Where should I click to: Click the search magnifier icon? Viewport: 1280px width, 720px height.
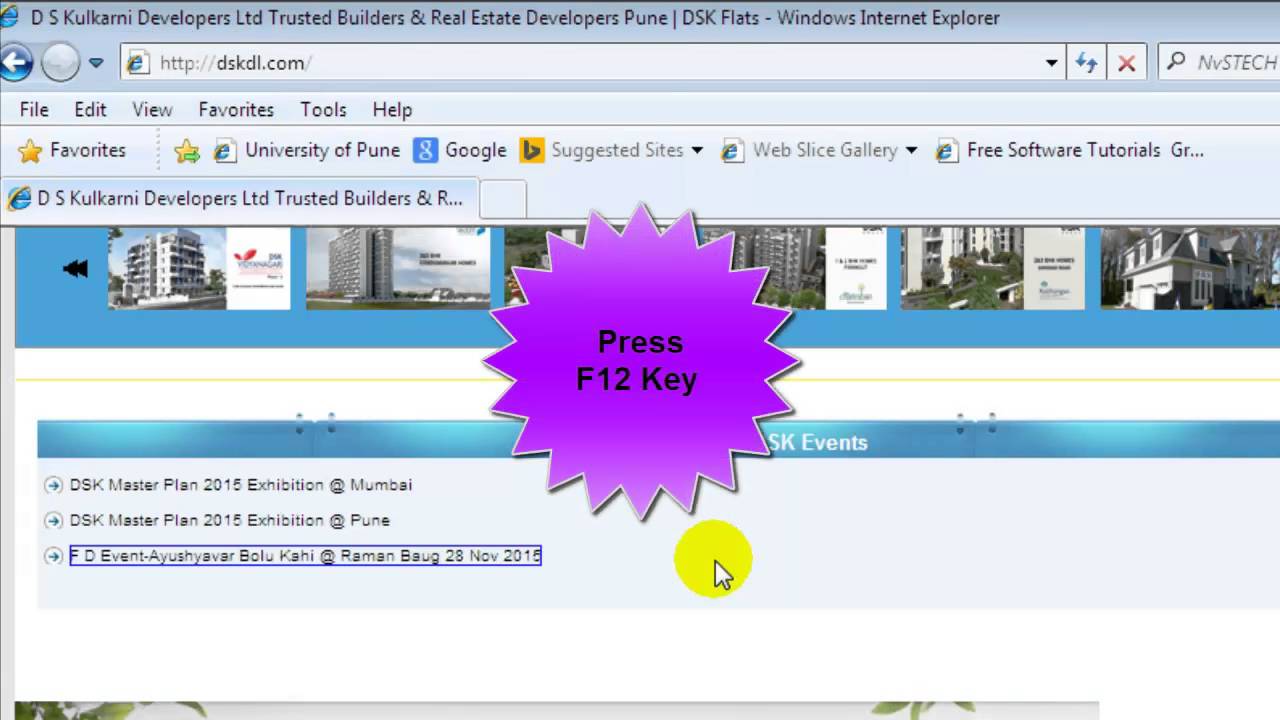click(1177, 62)
